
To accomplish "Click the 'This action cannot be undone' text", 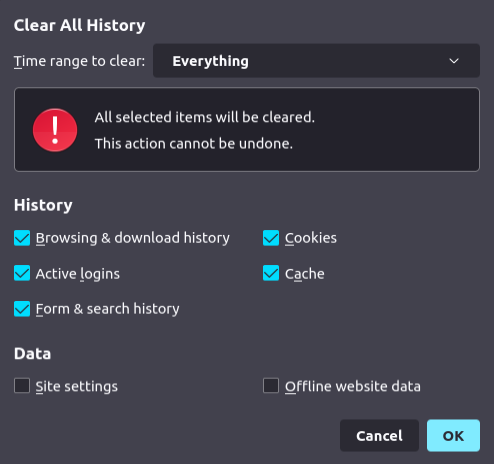I will [x=194, y=144].
